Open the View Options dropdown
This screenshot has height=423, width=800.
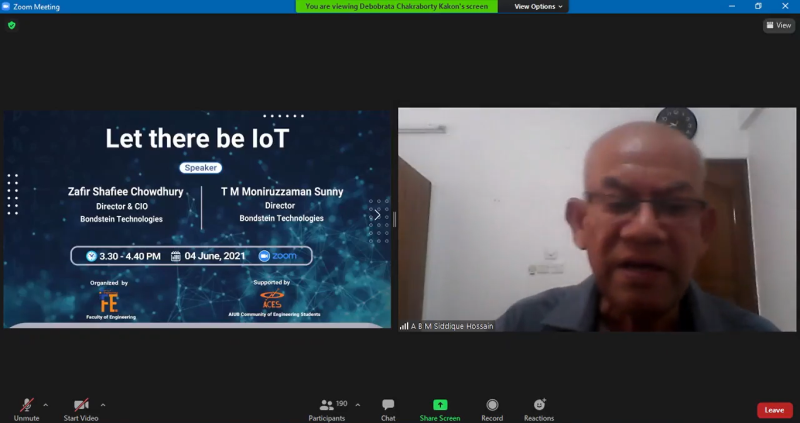point(538,6)
